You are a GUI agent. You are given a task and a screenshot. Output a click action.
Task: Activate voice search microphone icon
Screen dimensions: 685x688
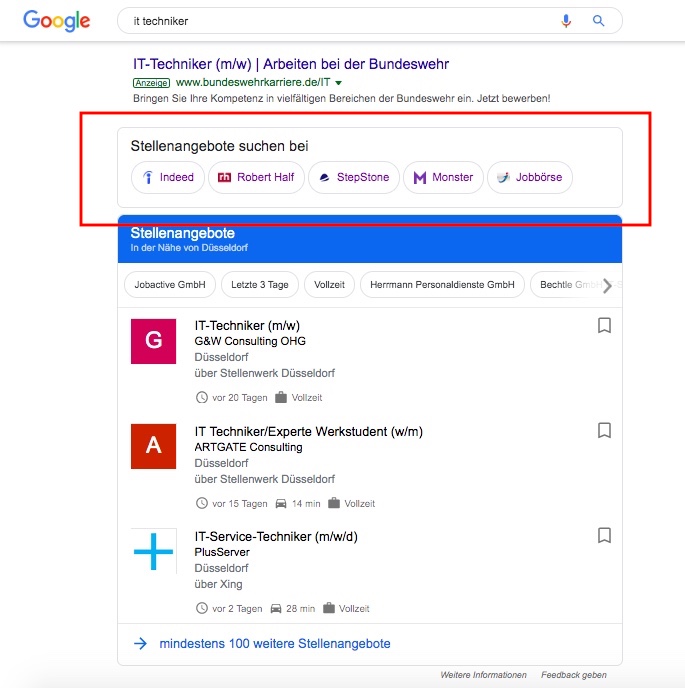click(567, 21)
